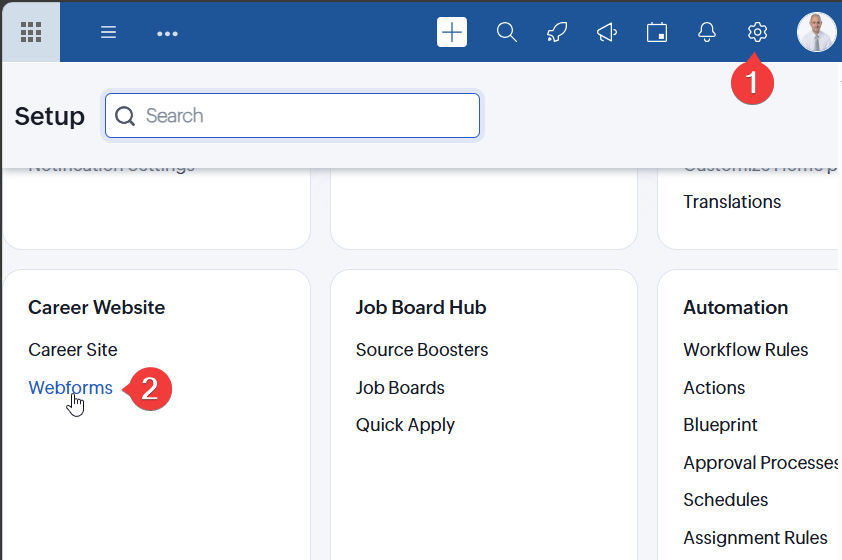The width and height of the screenshot is (842, 560).
Task: Open announcements megaphone icon
Action: [x=607, y=32]
